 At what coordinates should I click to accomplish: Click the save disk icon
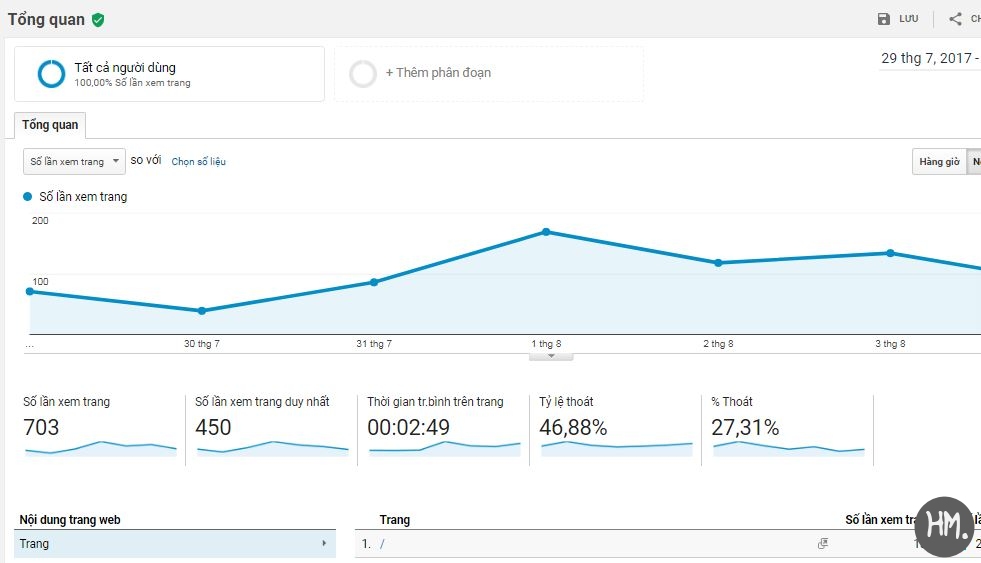(x=883, y=19)
